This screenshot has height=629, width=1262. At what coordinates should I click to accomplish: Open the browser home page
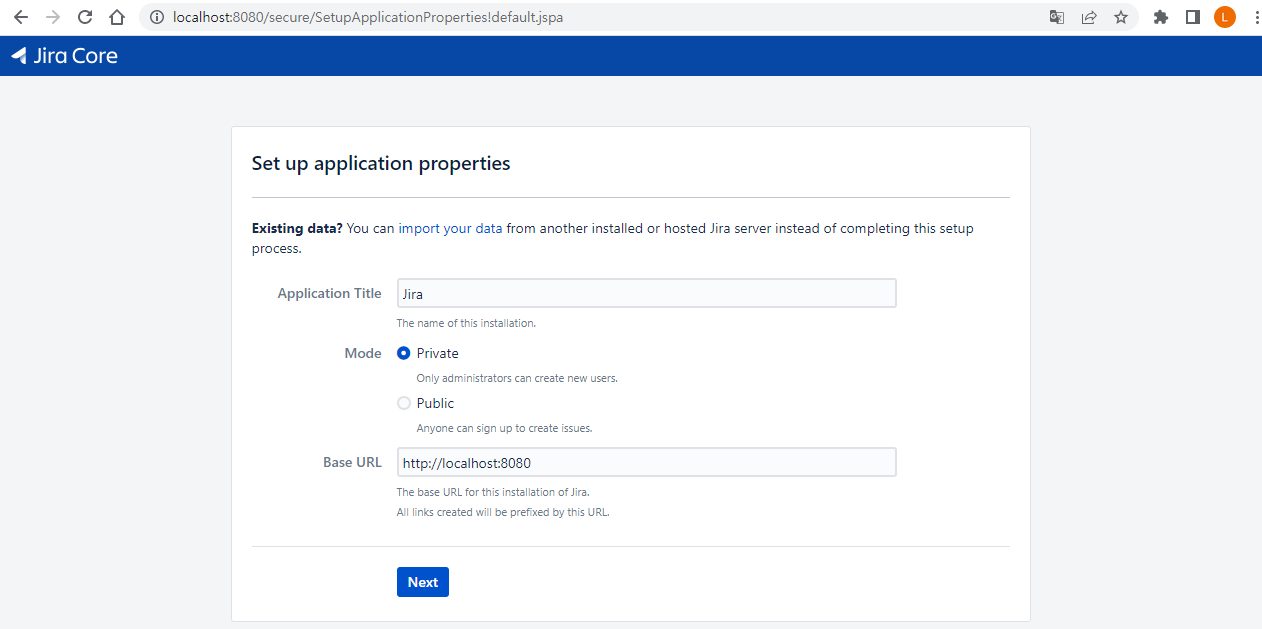click(117, 17)
